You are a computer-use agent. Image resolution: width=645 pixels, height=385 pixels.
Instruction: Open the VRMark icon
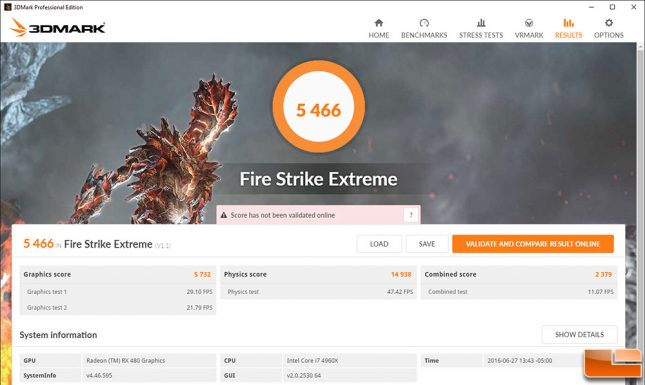pyautogui.click(x=529, y=23)
